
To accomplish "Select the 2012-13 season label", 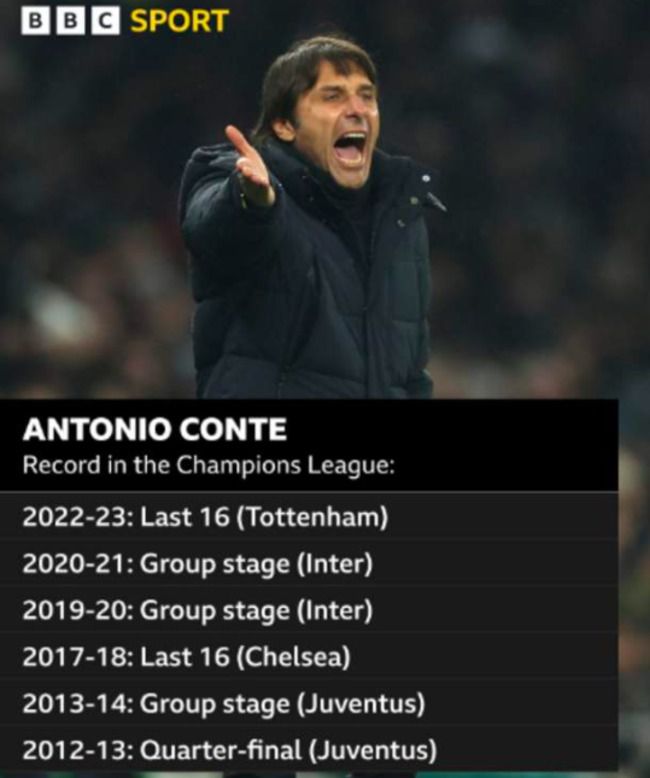I will (x=76, y=750).
